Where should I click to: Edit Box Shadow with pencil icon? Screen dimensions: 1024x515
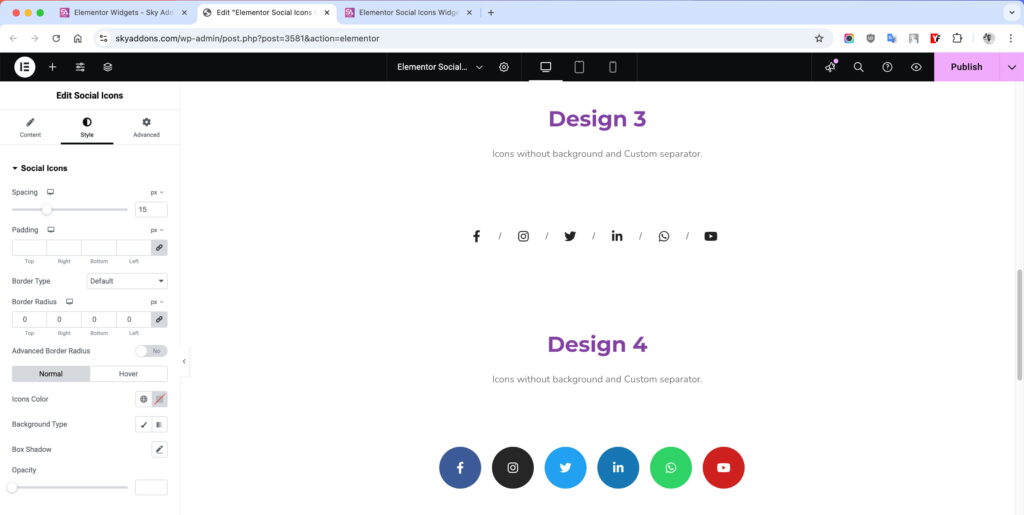coord(159,449)
